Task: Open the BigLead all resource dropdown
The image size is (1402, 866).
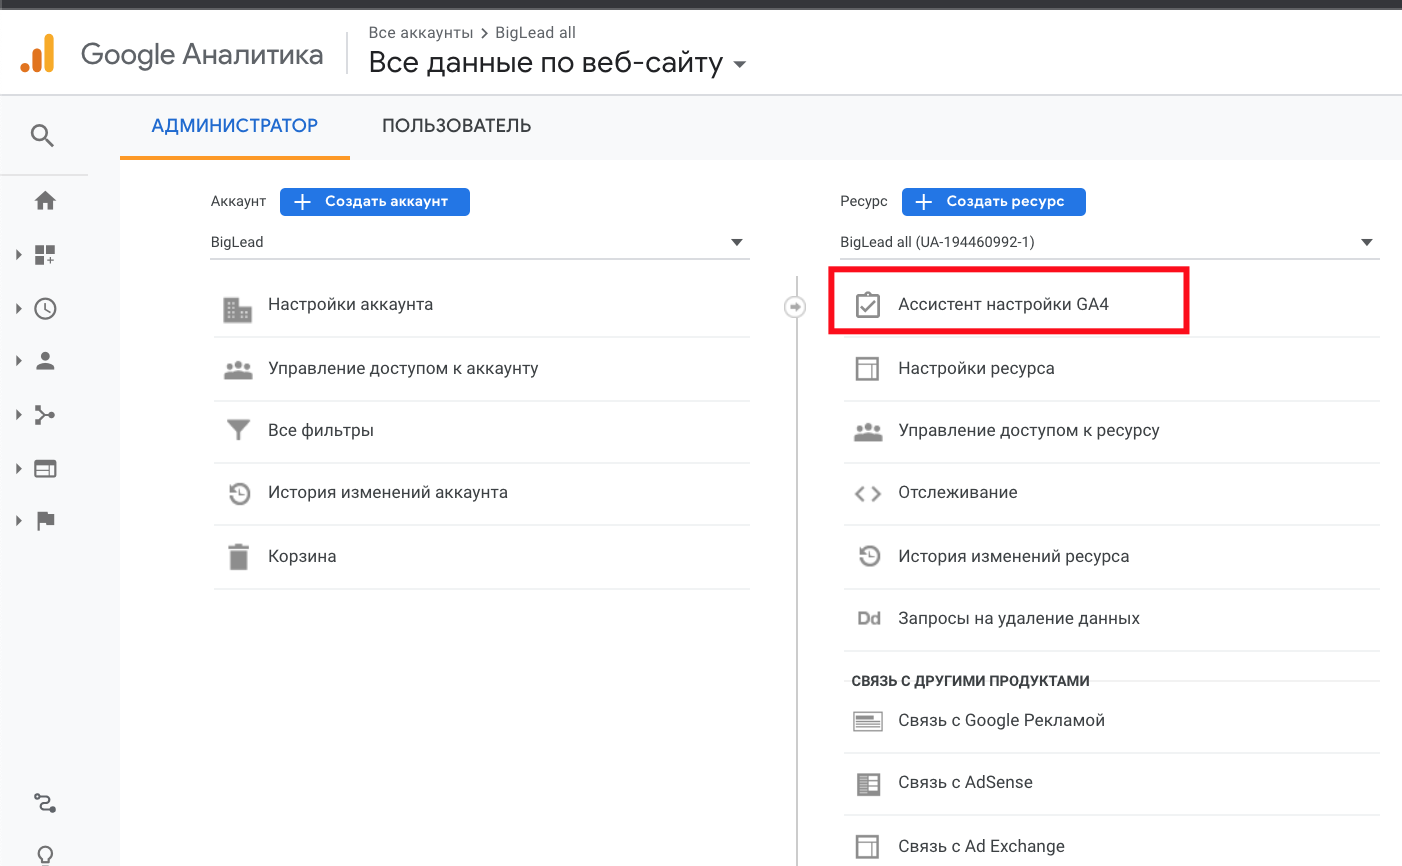Action: click(1108, 242)
